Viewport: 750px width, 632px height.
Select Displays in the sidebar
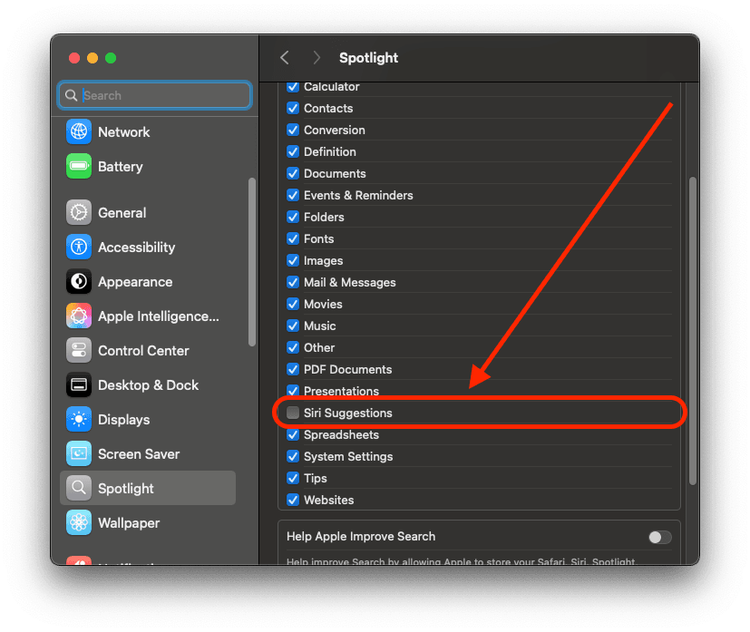pos(124,420)
